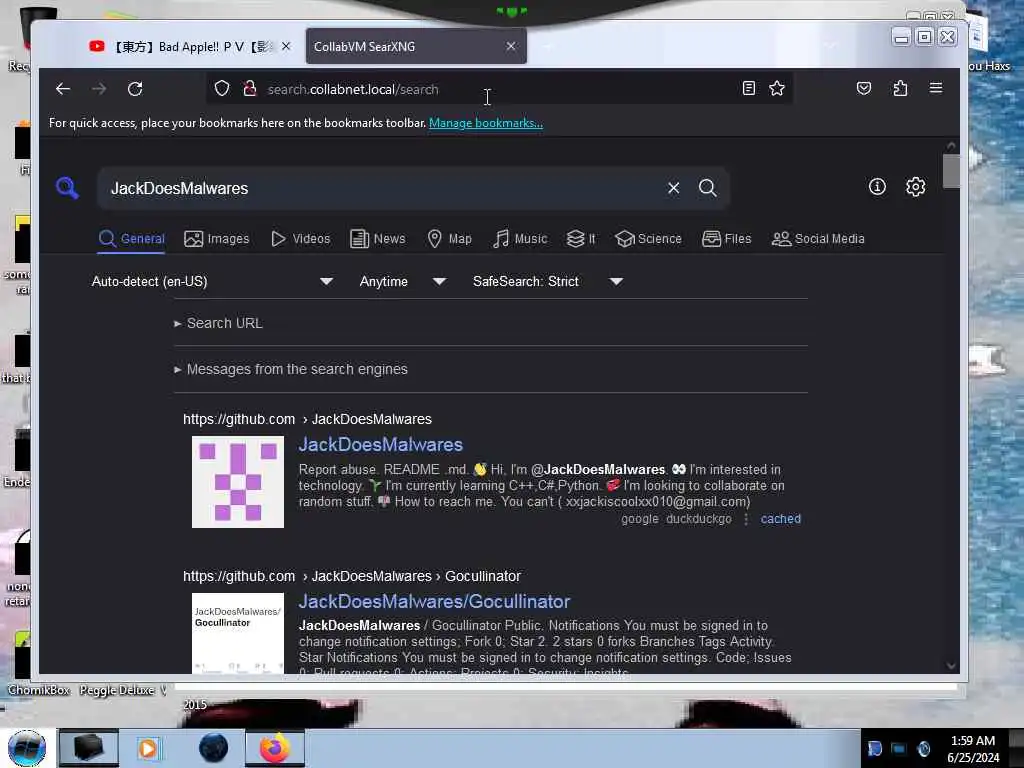Viewport: 1024px width, 768px height.
Task: Open SearXNG preferences gear icon
Action: point(916,187)
